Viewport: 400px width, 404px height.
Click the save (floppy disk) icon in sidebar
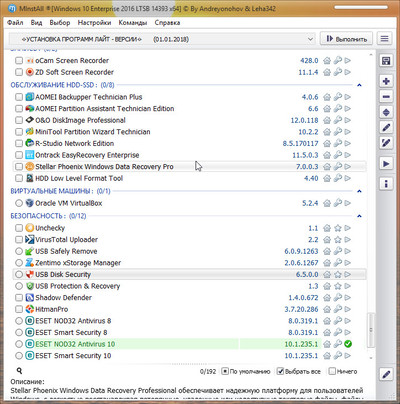(386, 61)
